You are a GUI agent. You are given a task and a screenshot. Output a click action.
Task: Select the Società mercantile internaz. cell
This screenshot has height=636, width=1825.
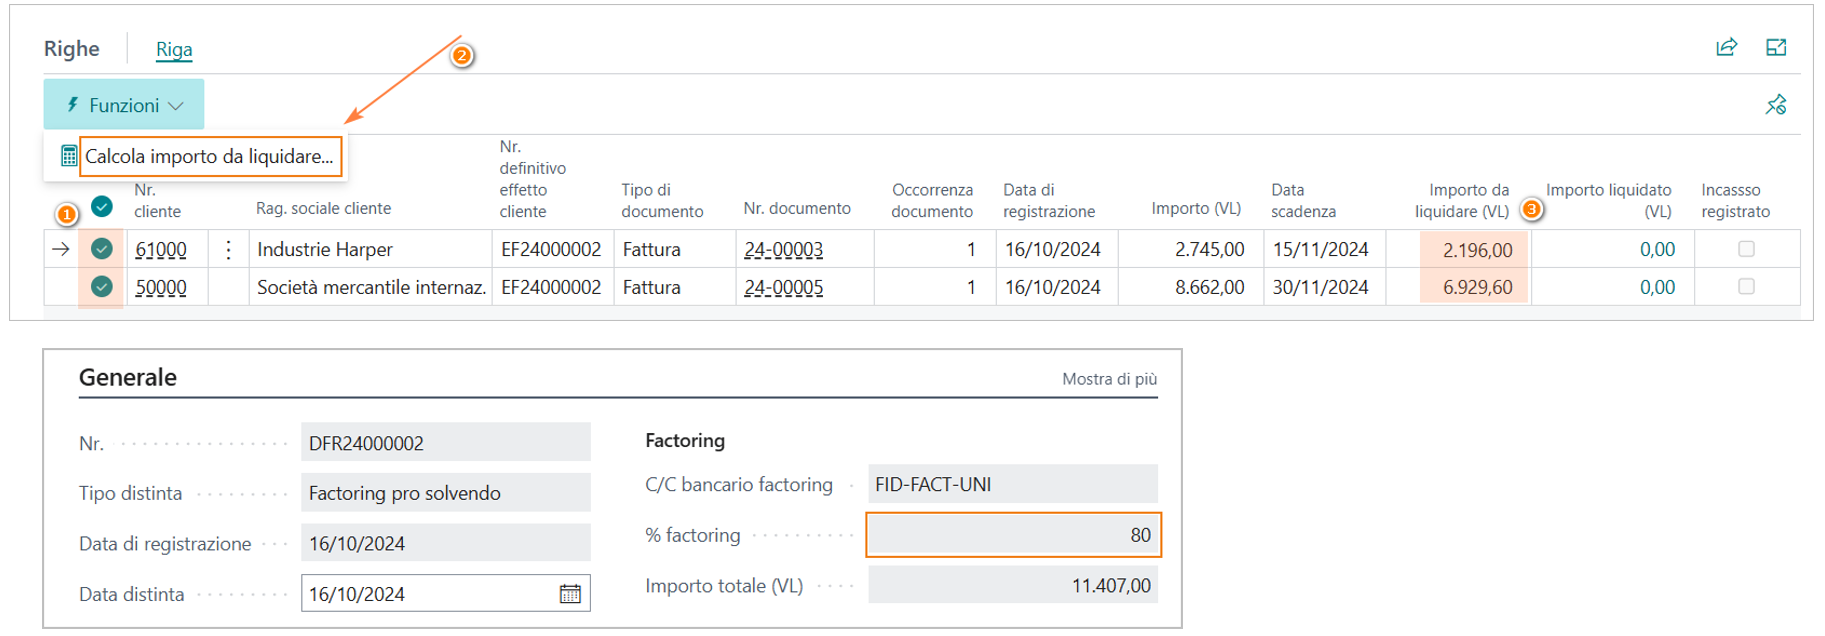tap(371, 287)
